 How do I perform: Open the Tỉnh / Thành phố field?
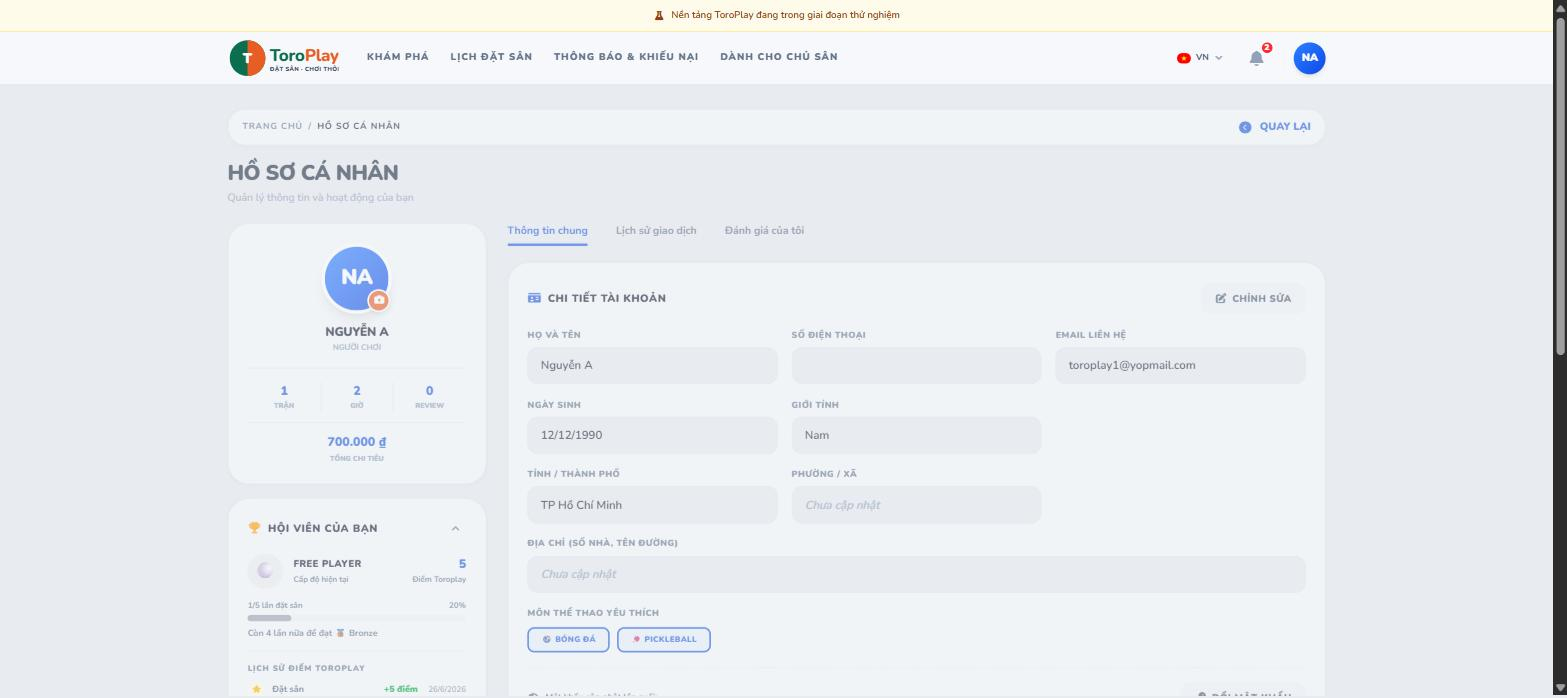tap(652, 505)
